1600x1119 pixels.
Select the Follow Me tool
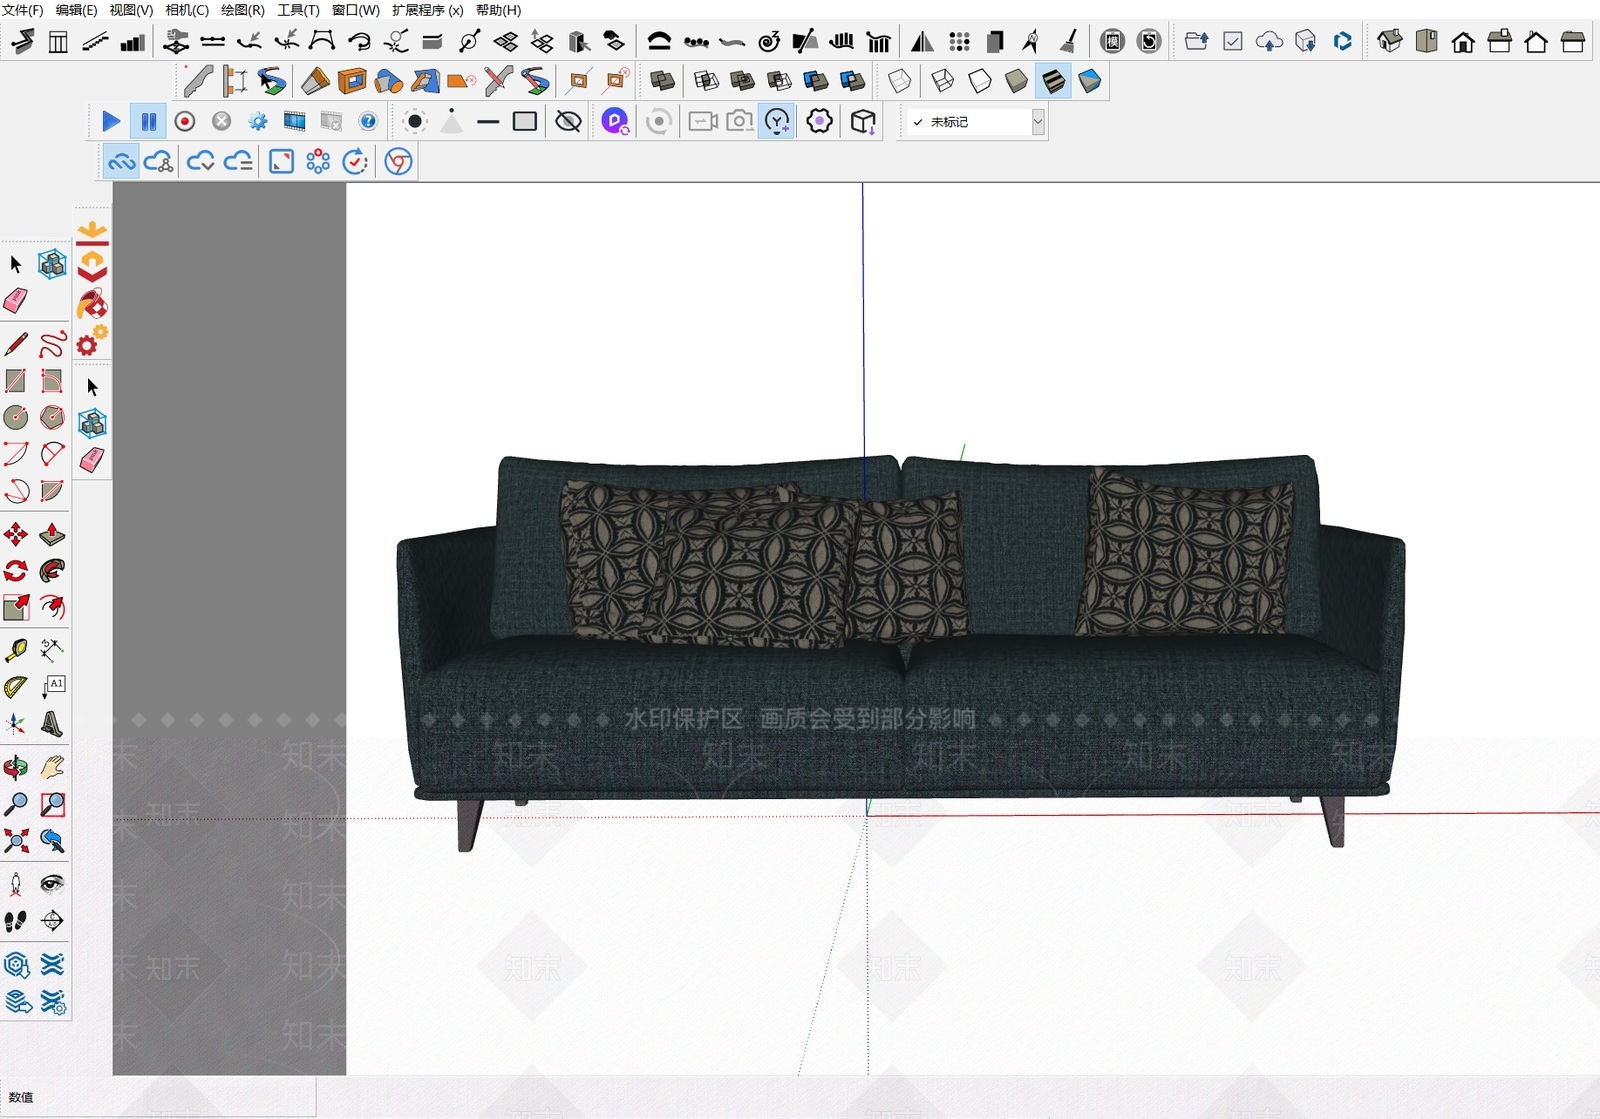click(53, 571)
